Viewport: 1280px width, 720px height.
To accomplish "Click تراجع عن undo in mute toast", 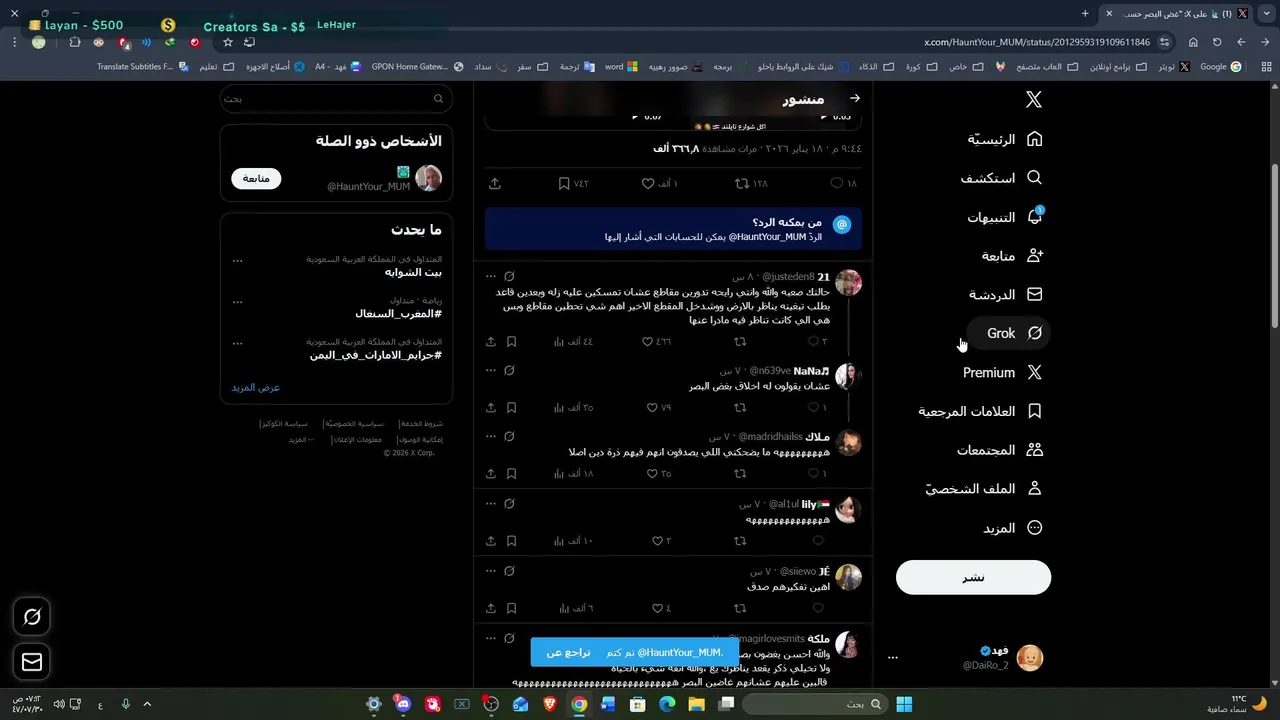I will [x=568, y=652].
